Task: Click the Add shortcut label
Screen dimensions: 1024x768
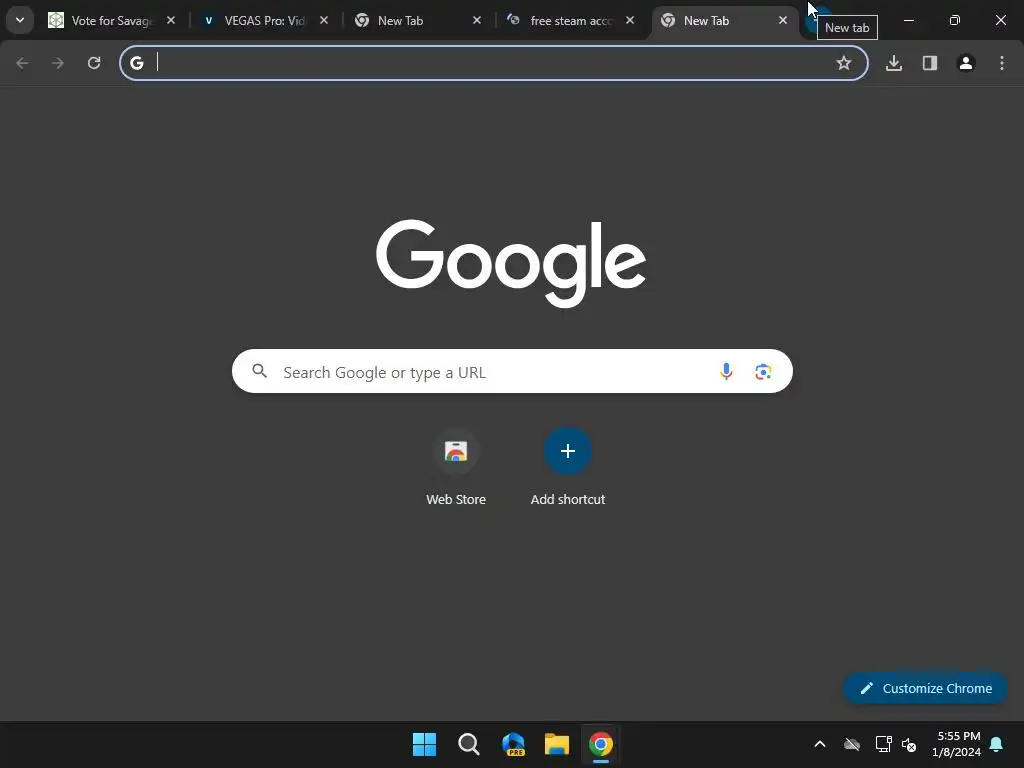Action: [x=568, y=500]
